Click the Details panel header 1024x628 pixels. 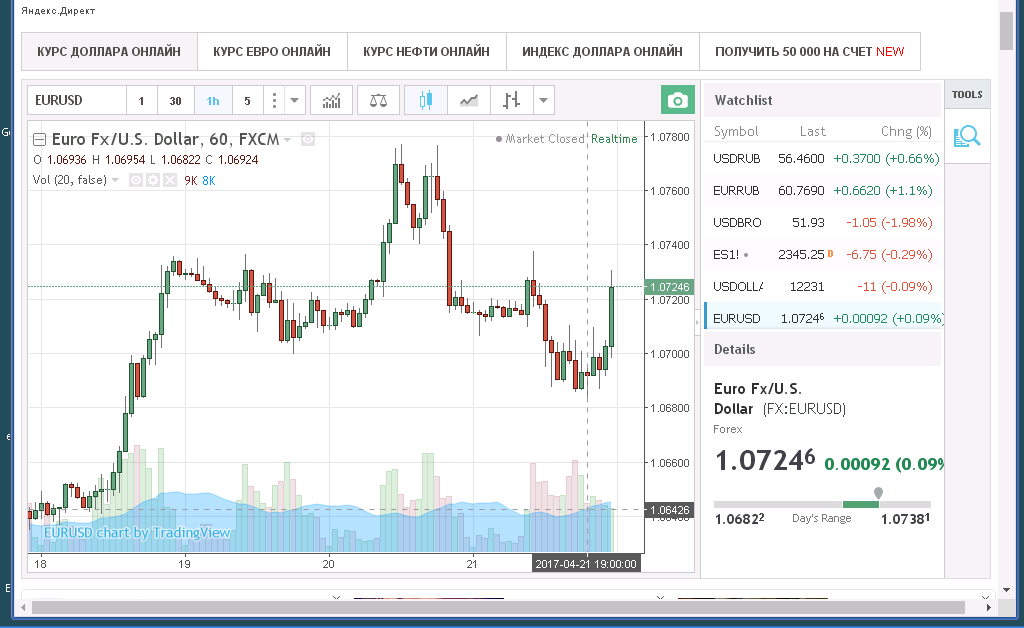822,349
